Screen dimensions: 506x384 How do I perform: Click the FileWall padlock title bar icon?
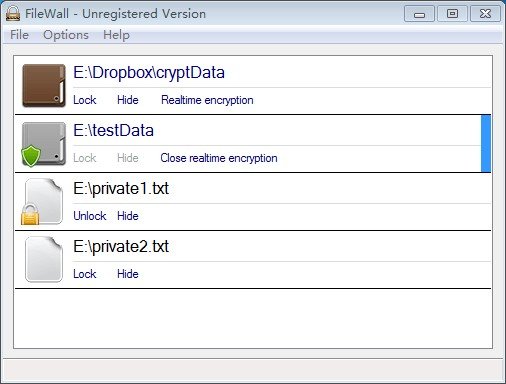pos(13,14)
